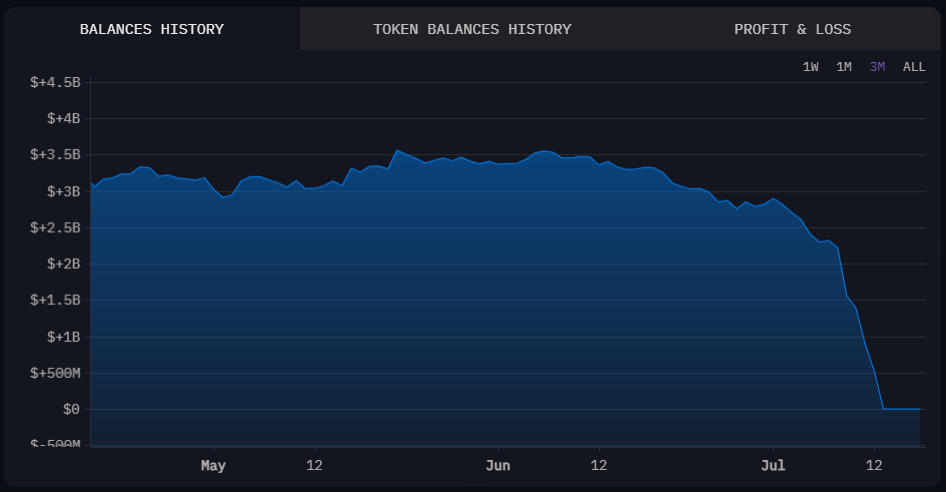This screenshot has height=492, width=946.
Task: Click the $+3.5B axis label
Action: click(56, 155)
